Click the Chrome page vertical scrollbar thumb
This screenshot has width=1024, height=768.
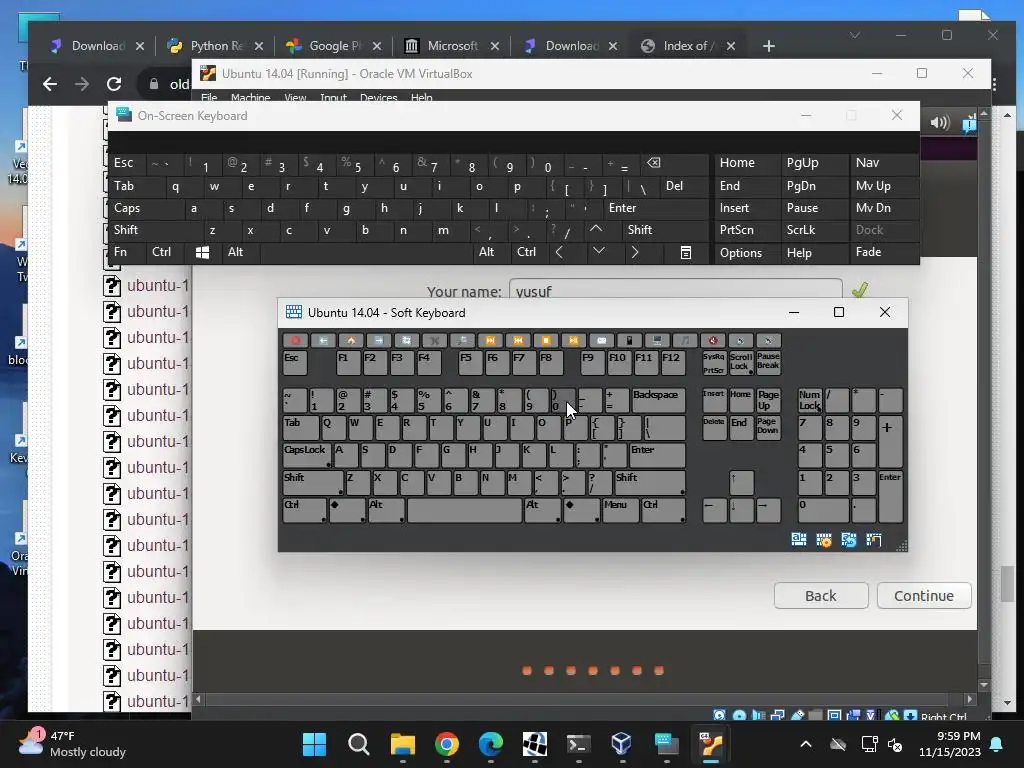1008,584
